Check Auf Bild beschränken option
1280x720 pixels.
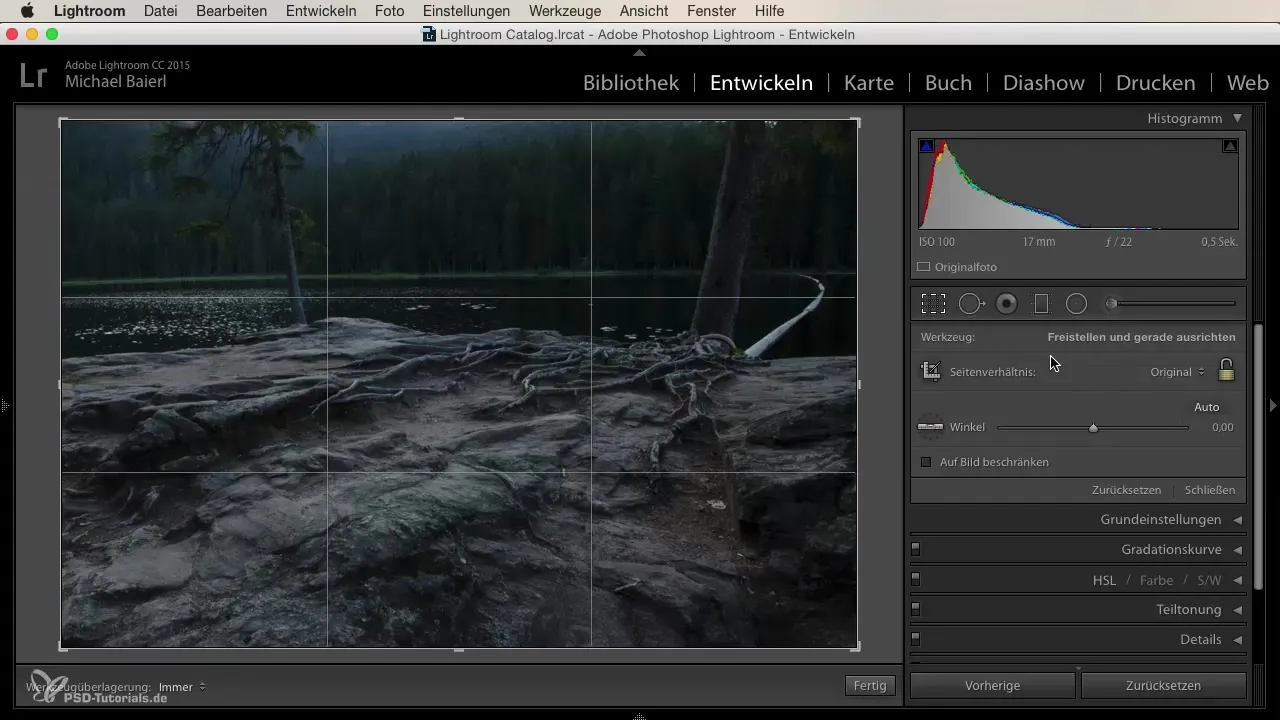[926, 462]
